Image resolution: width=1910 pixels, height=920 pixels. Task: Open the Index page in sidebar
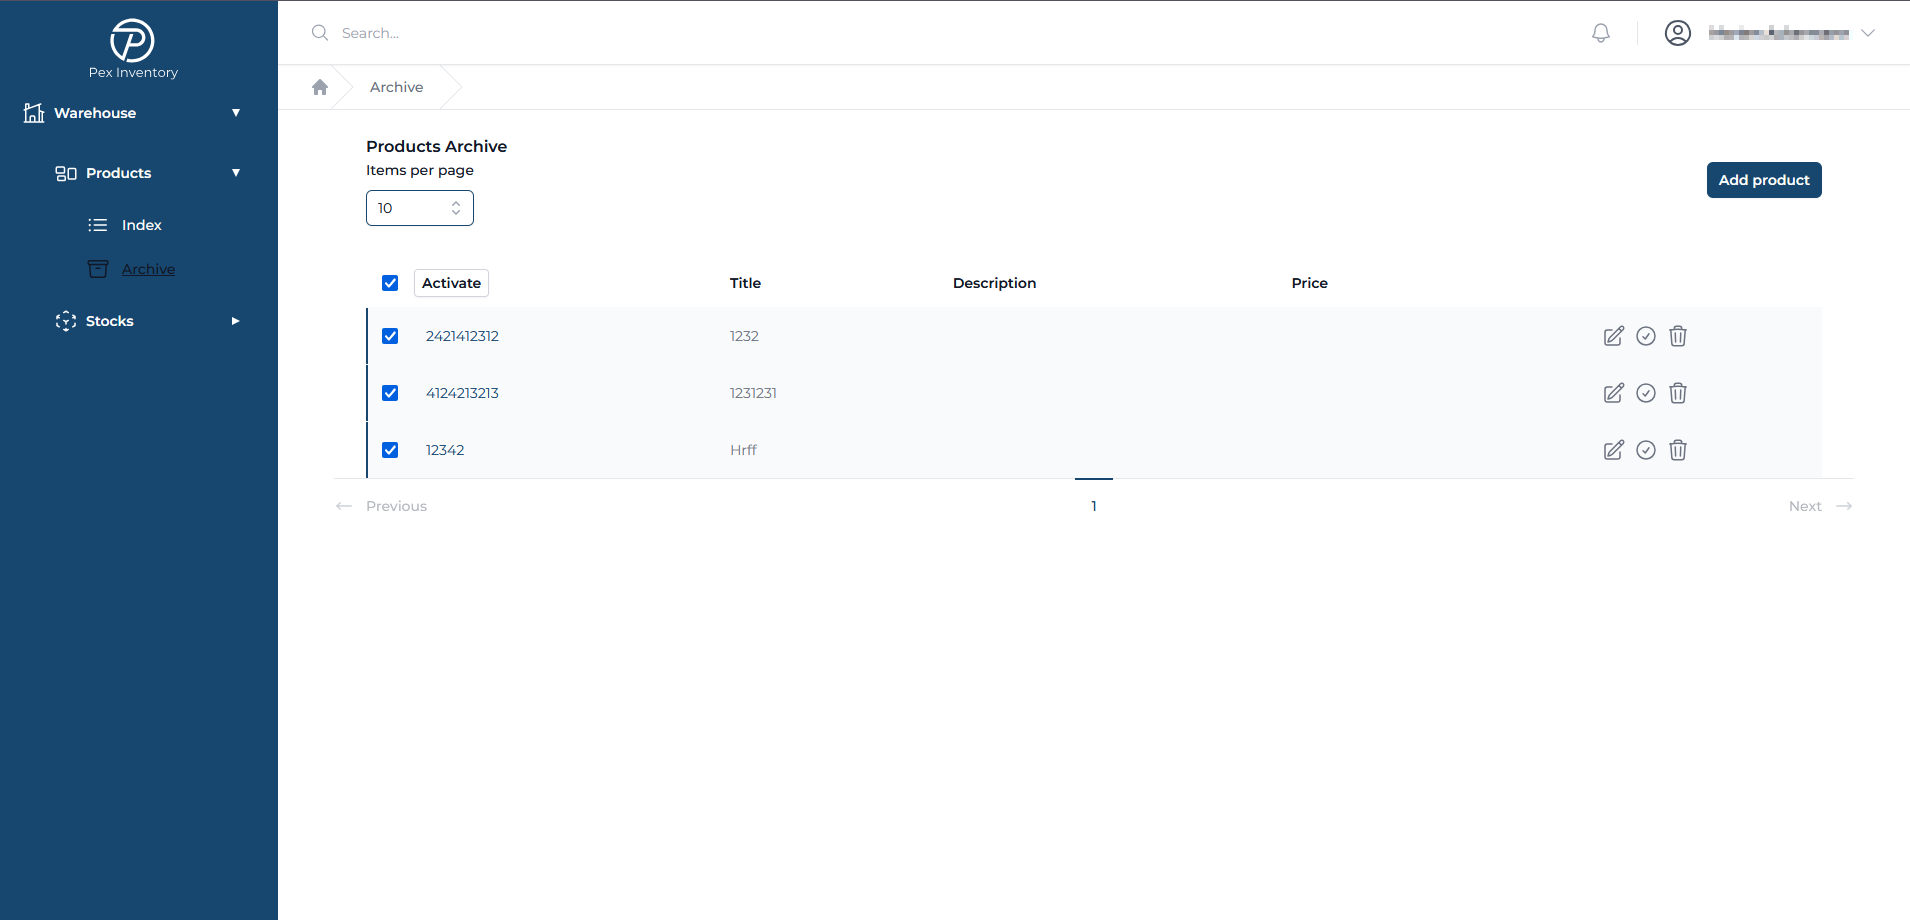pyautogui.click(x=141, y=225)
